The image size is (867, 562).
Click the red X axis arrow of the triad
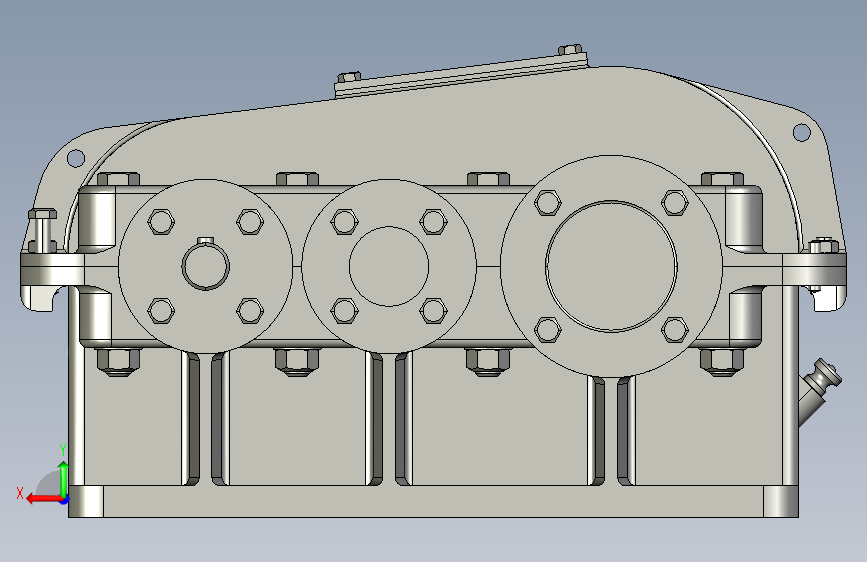click(43, 499)
